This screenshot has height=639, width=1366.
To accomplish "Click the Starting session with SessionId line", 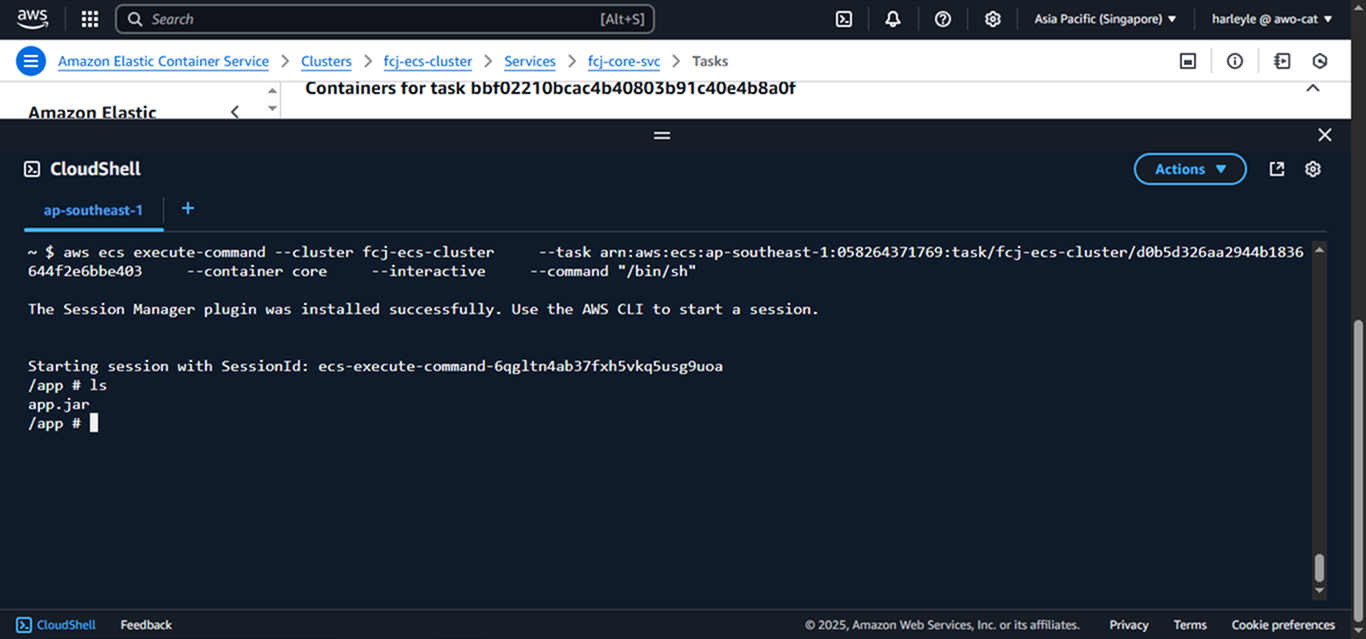I will pyautogui.click(x=375, y=366).
